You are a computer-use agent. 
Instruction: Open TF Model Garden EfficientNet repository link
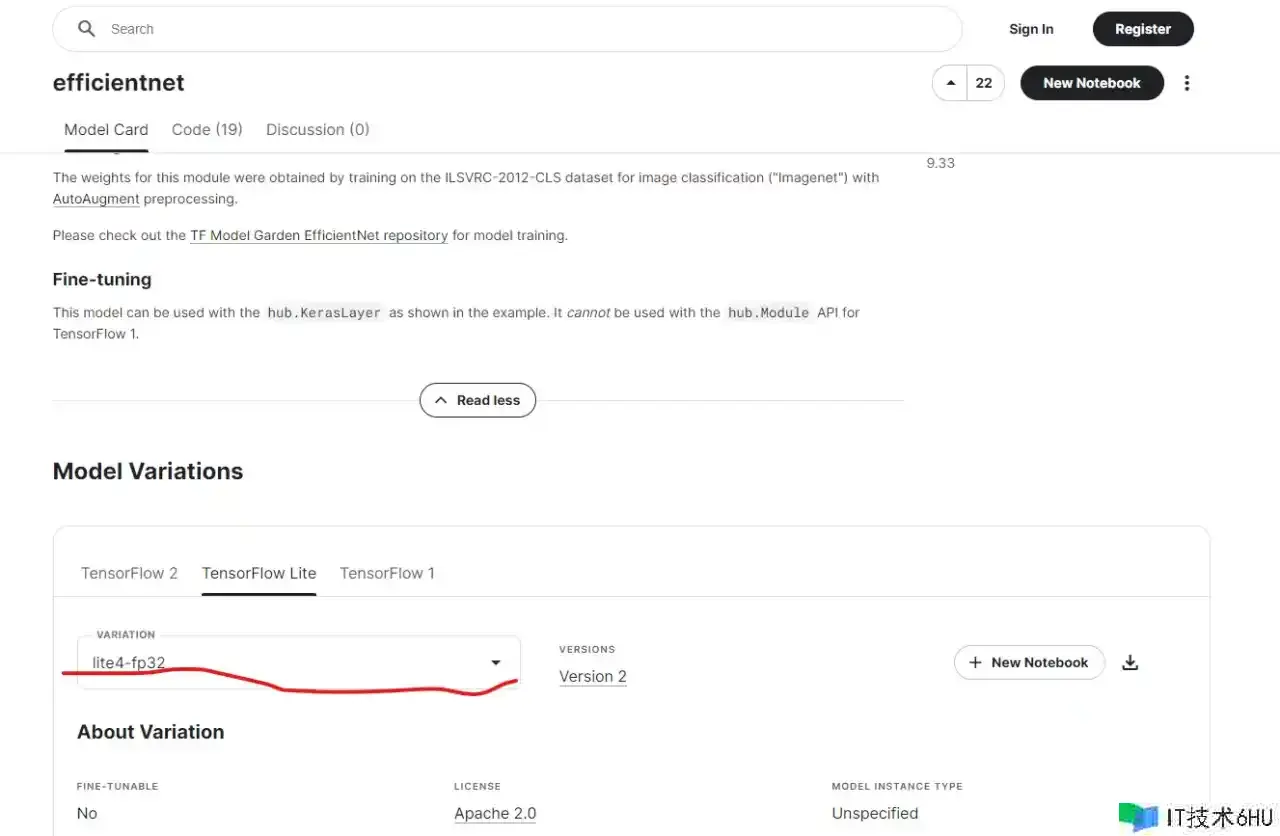click(319, 236)
